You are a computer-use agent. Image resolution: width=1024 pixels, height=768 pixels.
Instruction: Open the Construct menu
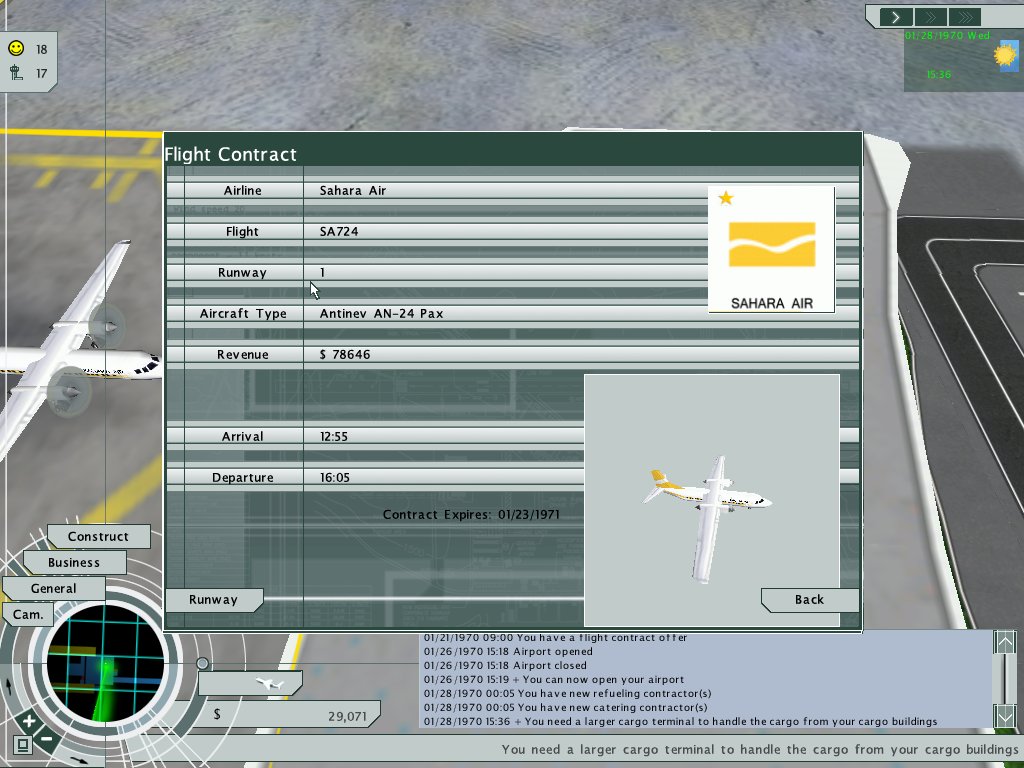tap(98, 537)
